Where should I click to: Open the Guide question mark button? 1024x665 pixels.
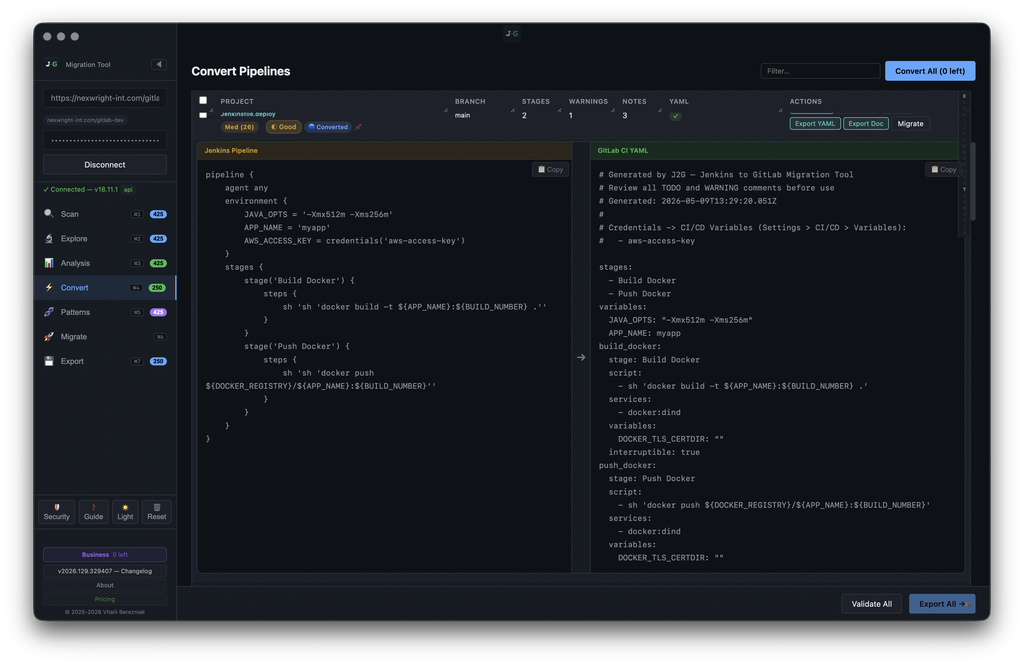[x=93, y=511]
